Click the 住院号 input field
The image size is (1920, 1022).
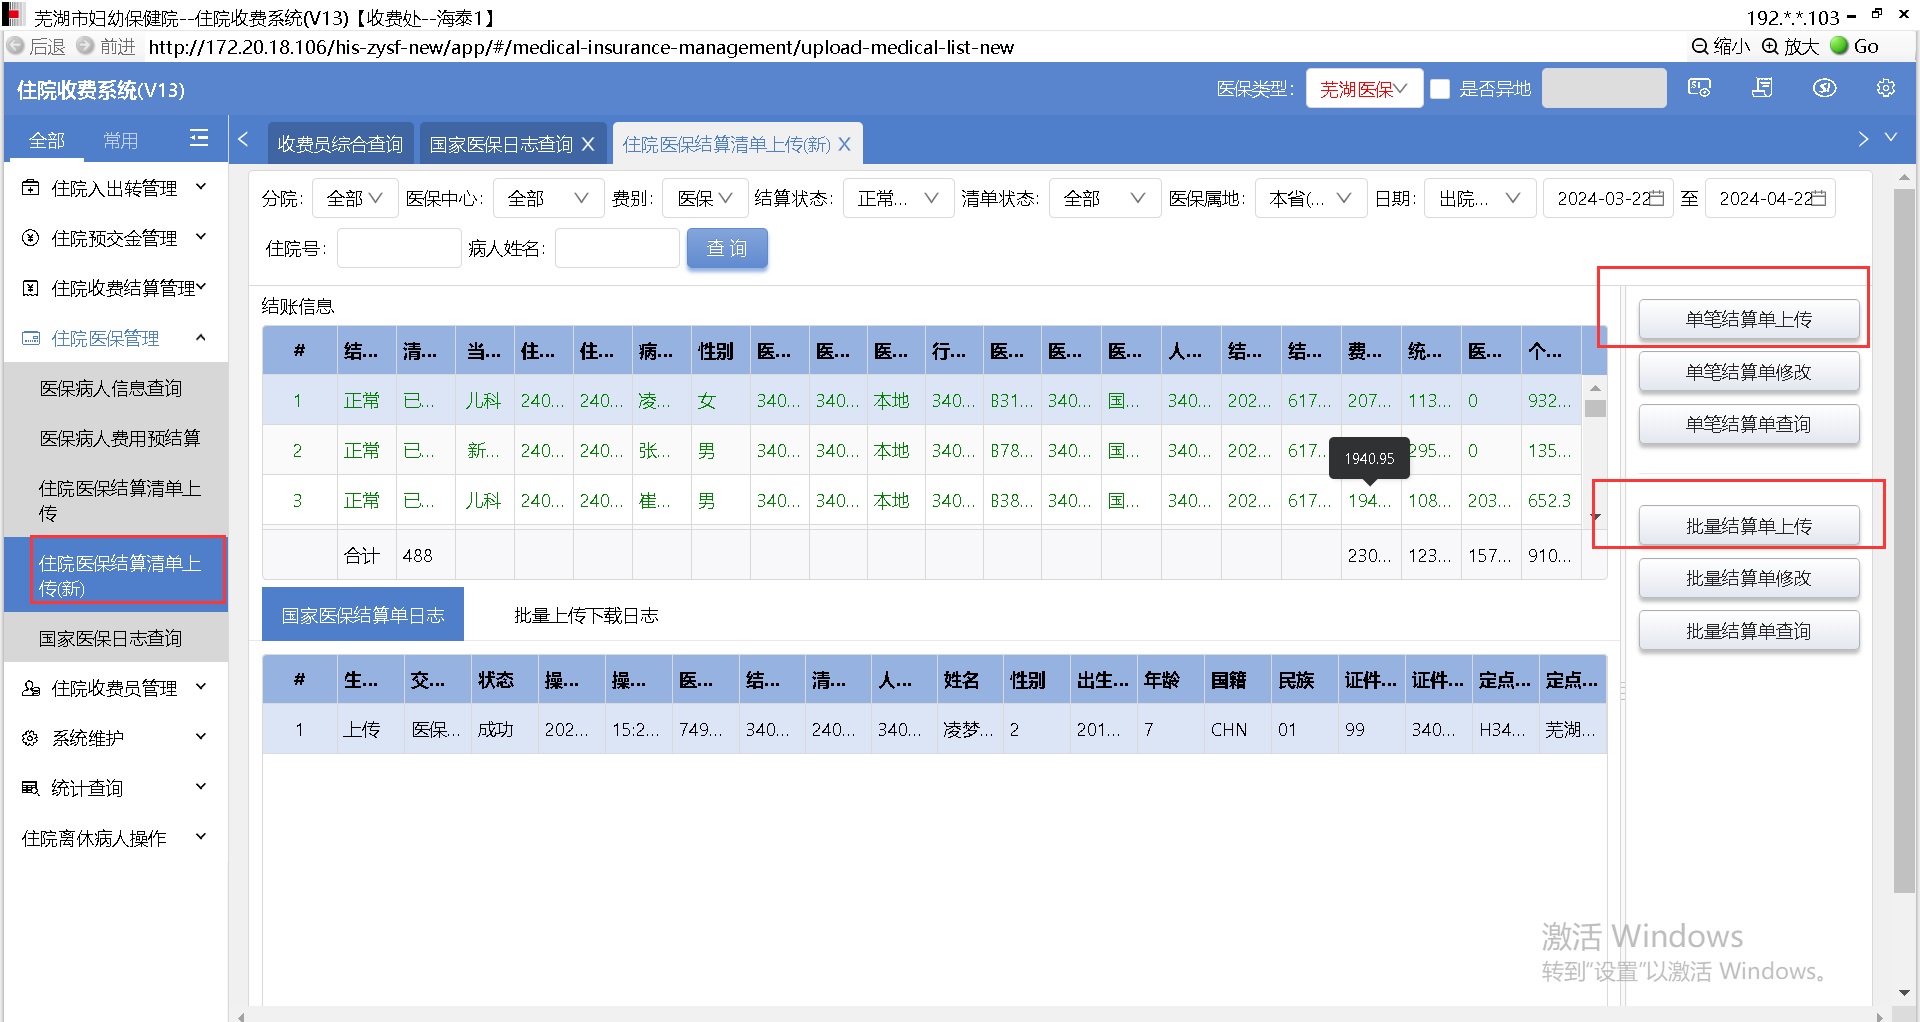pos(399,248)
